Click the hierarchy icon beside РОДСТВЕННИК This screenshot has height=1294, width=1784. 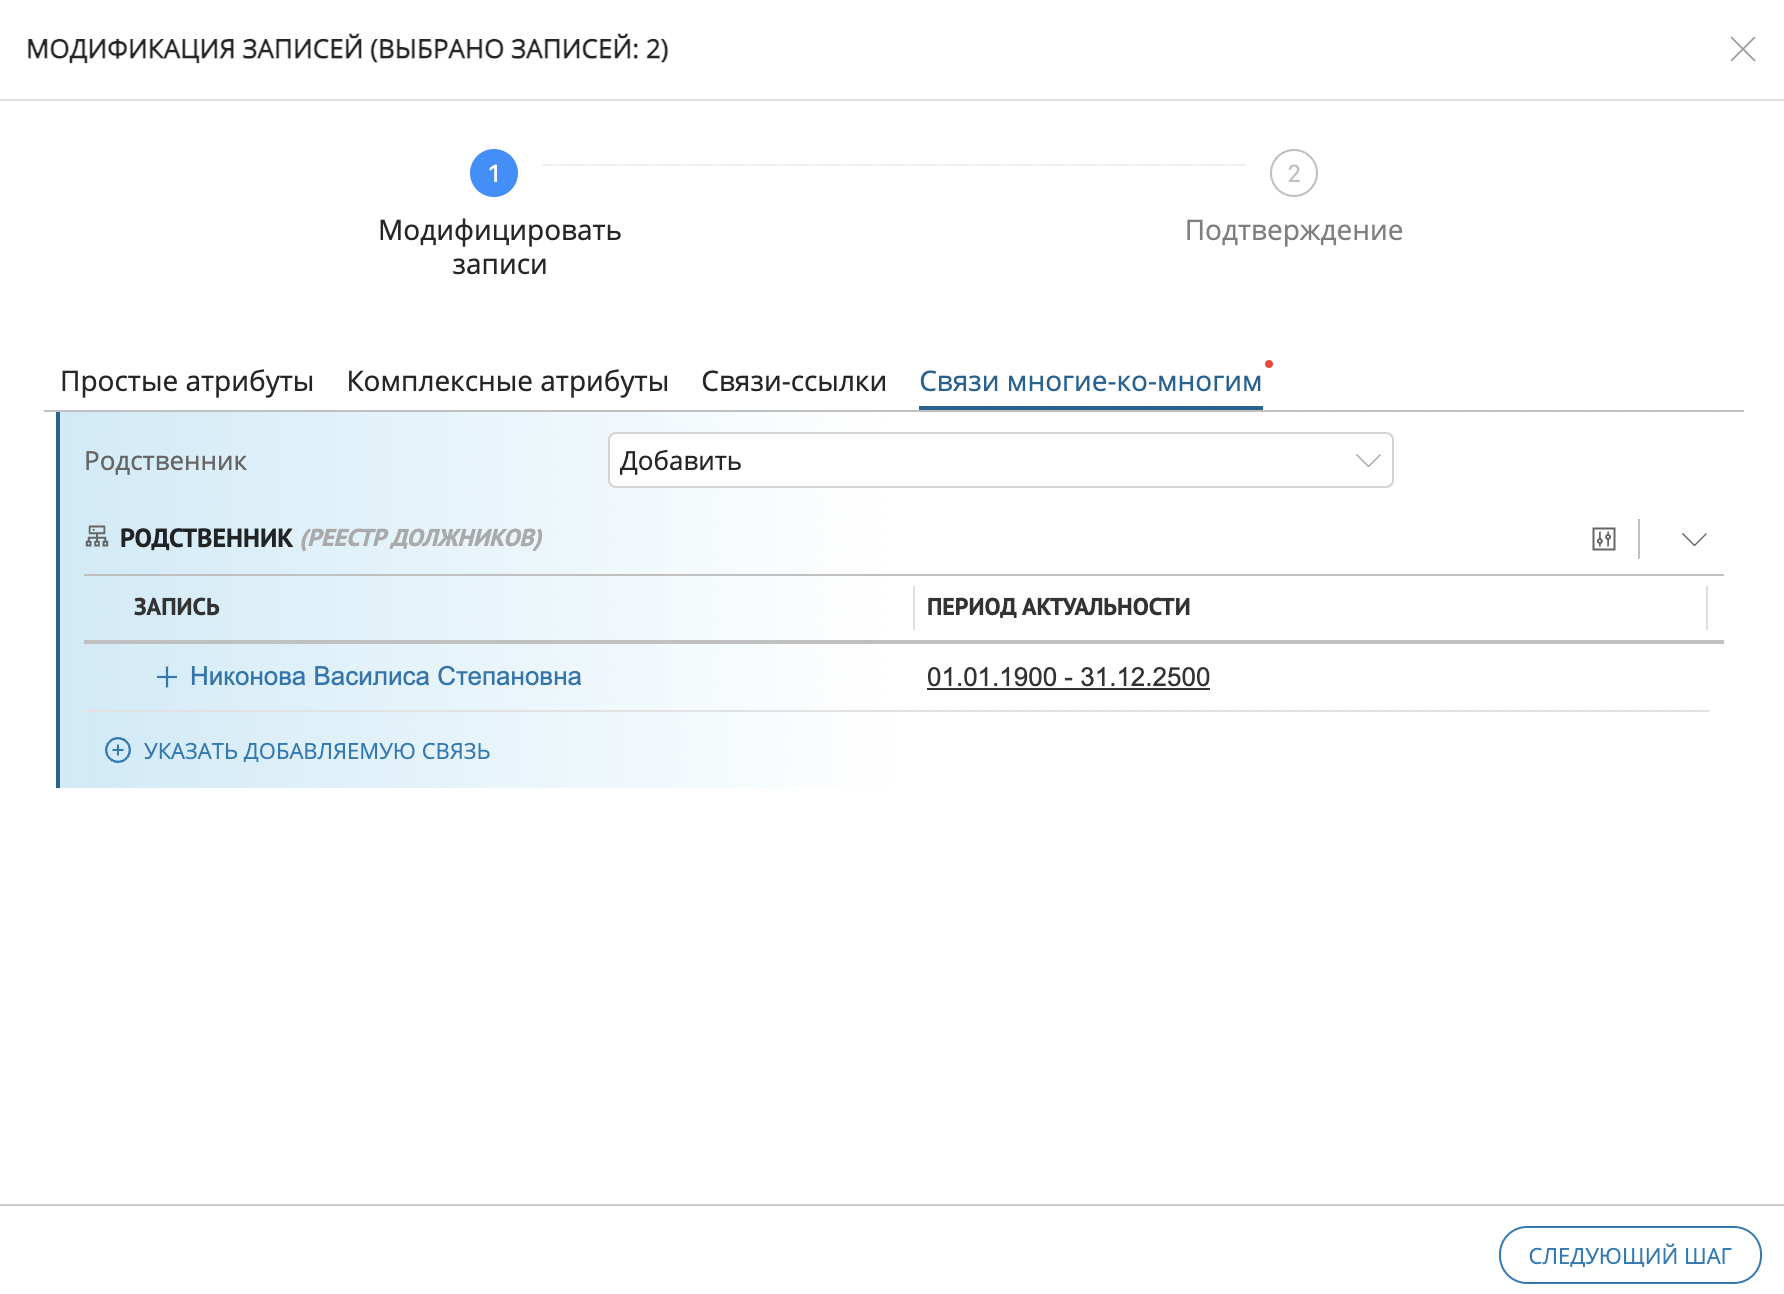[97, 537]
